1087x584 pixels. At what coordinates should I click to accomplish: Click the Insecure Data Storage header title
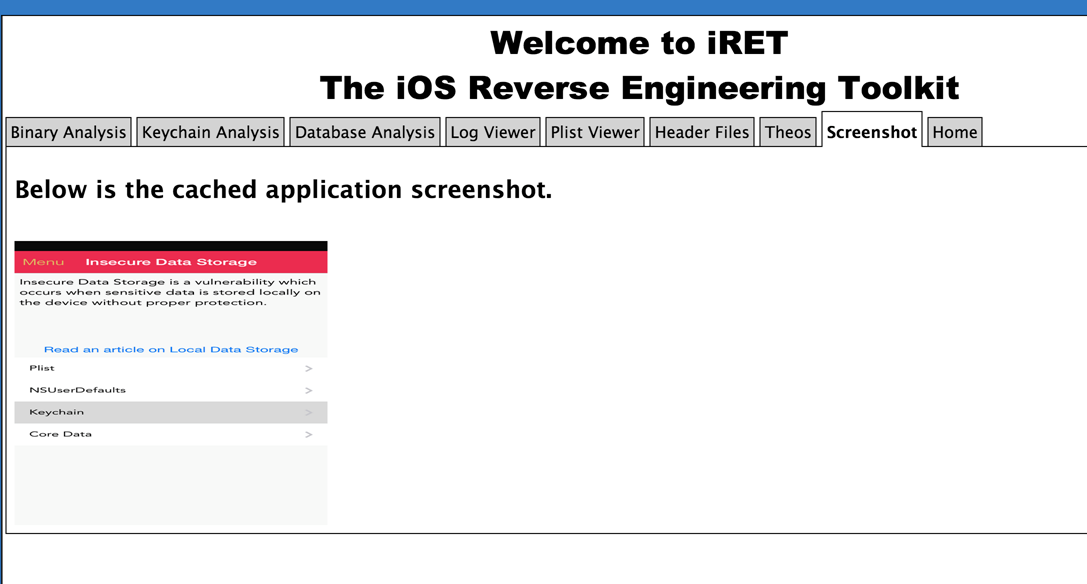(x=171, y=262)
